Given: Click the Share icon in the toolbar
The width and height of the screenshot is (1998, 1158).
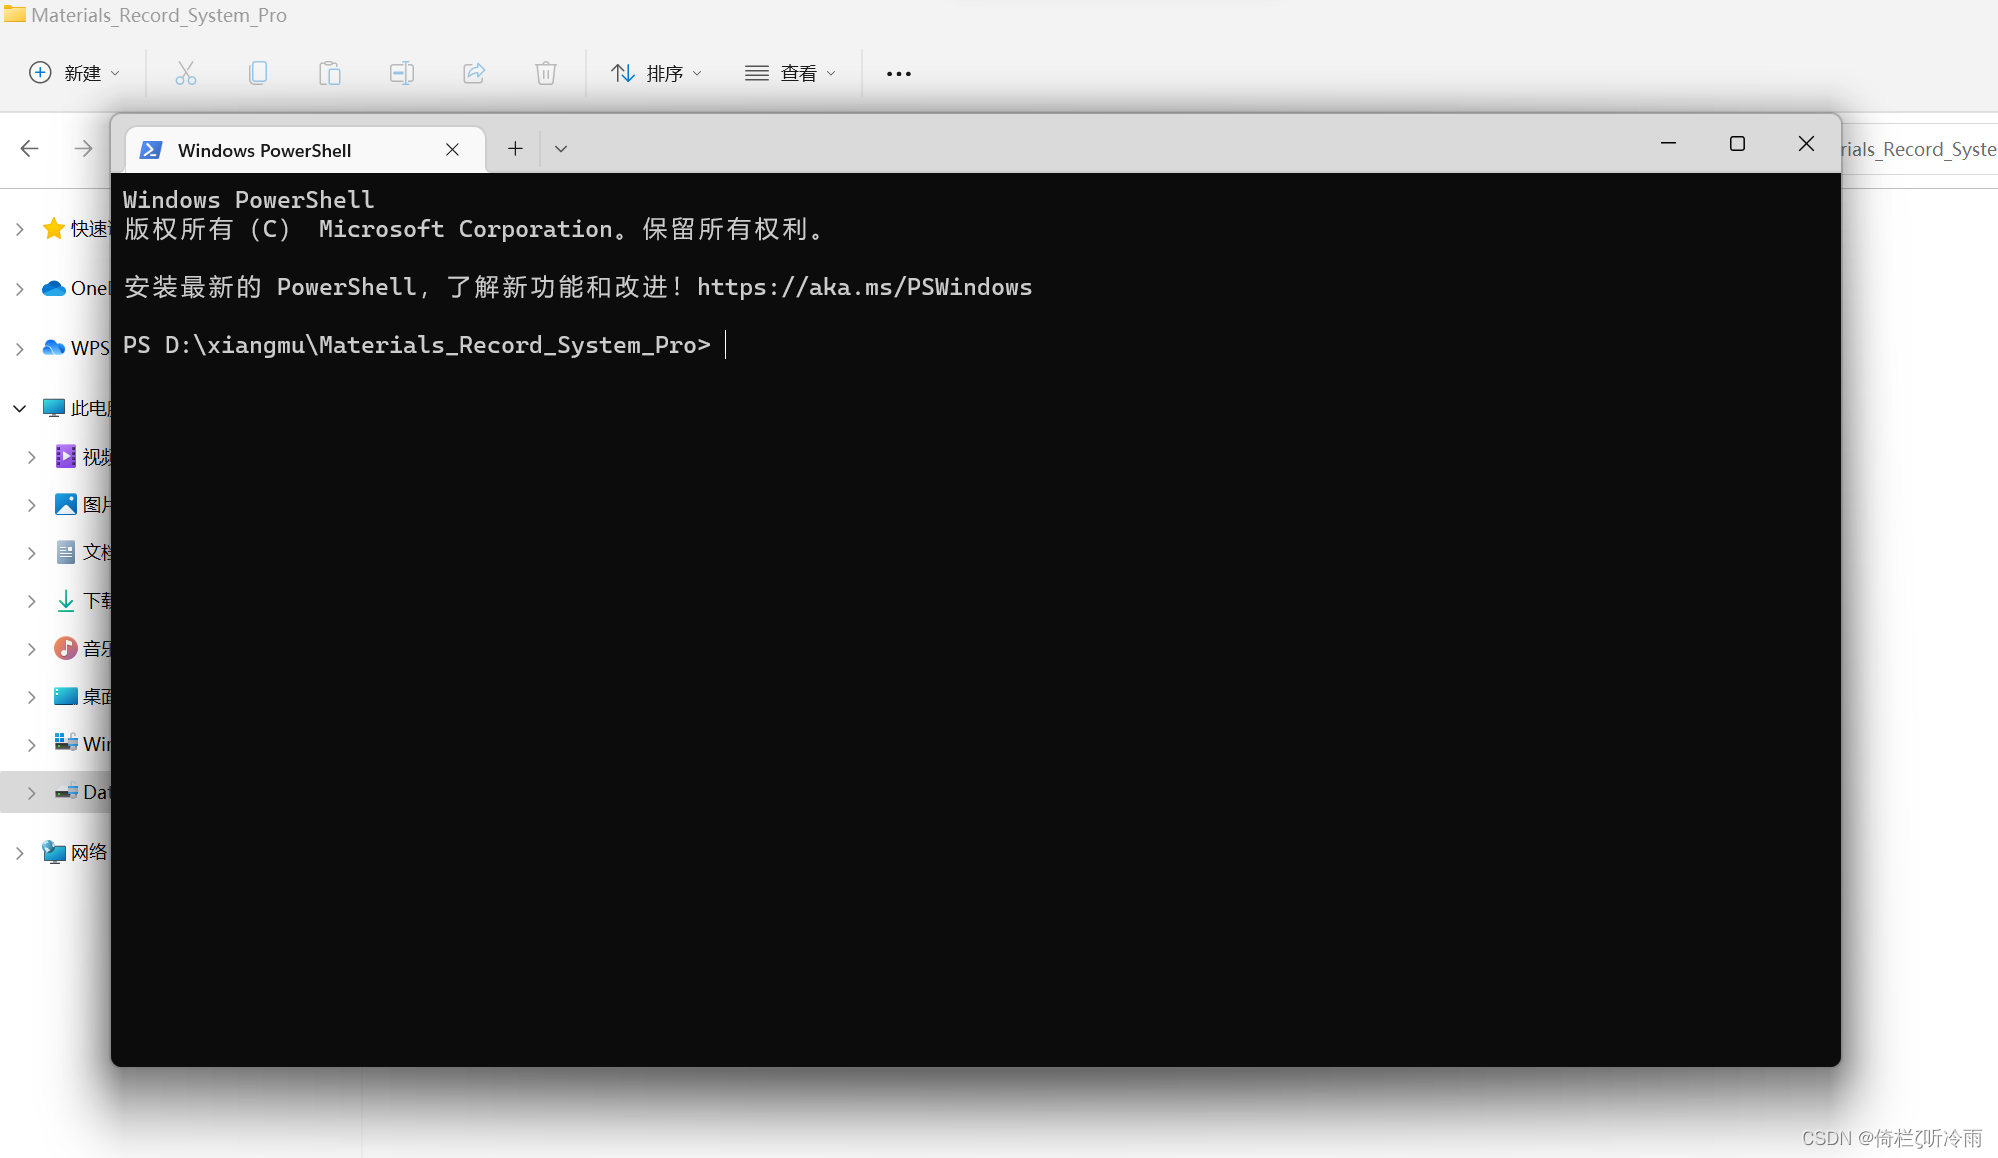Looking at the screenshot, I should pos(474,72).
